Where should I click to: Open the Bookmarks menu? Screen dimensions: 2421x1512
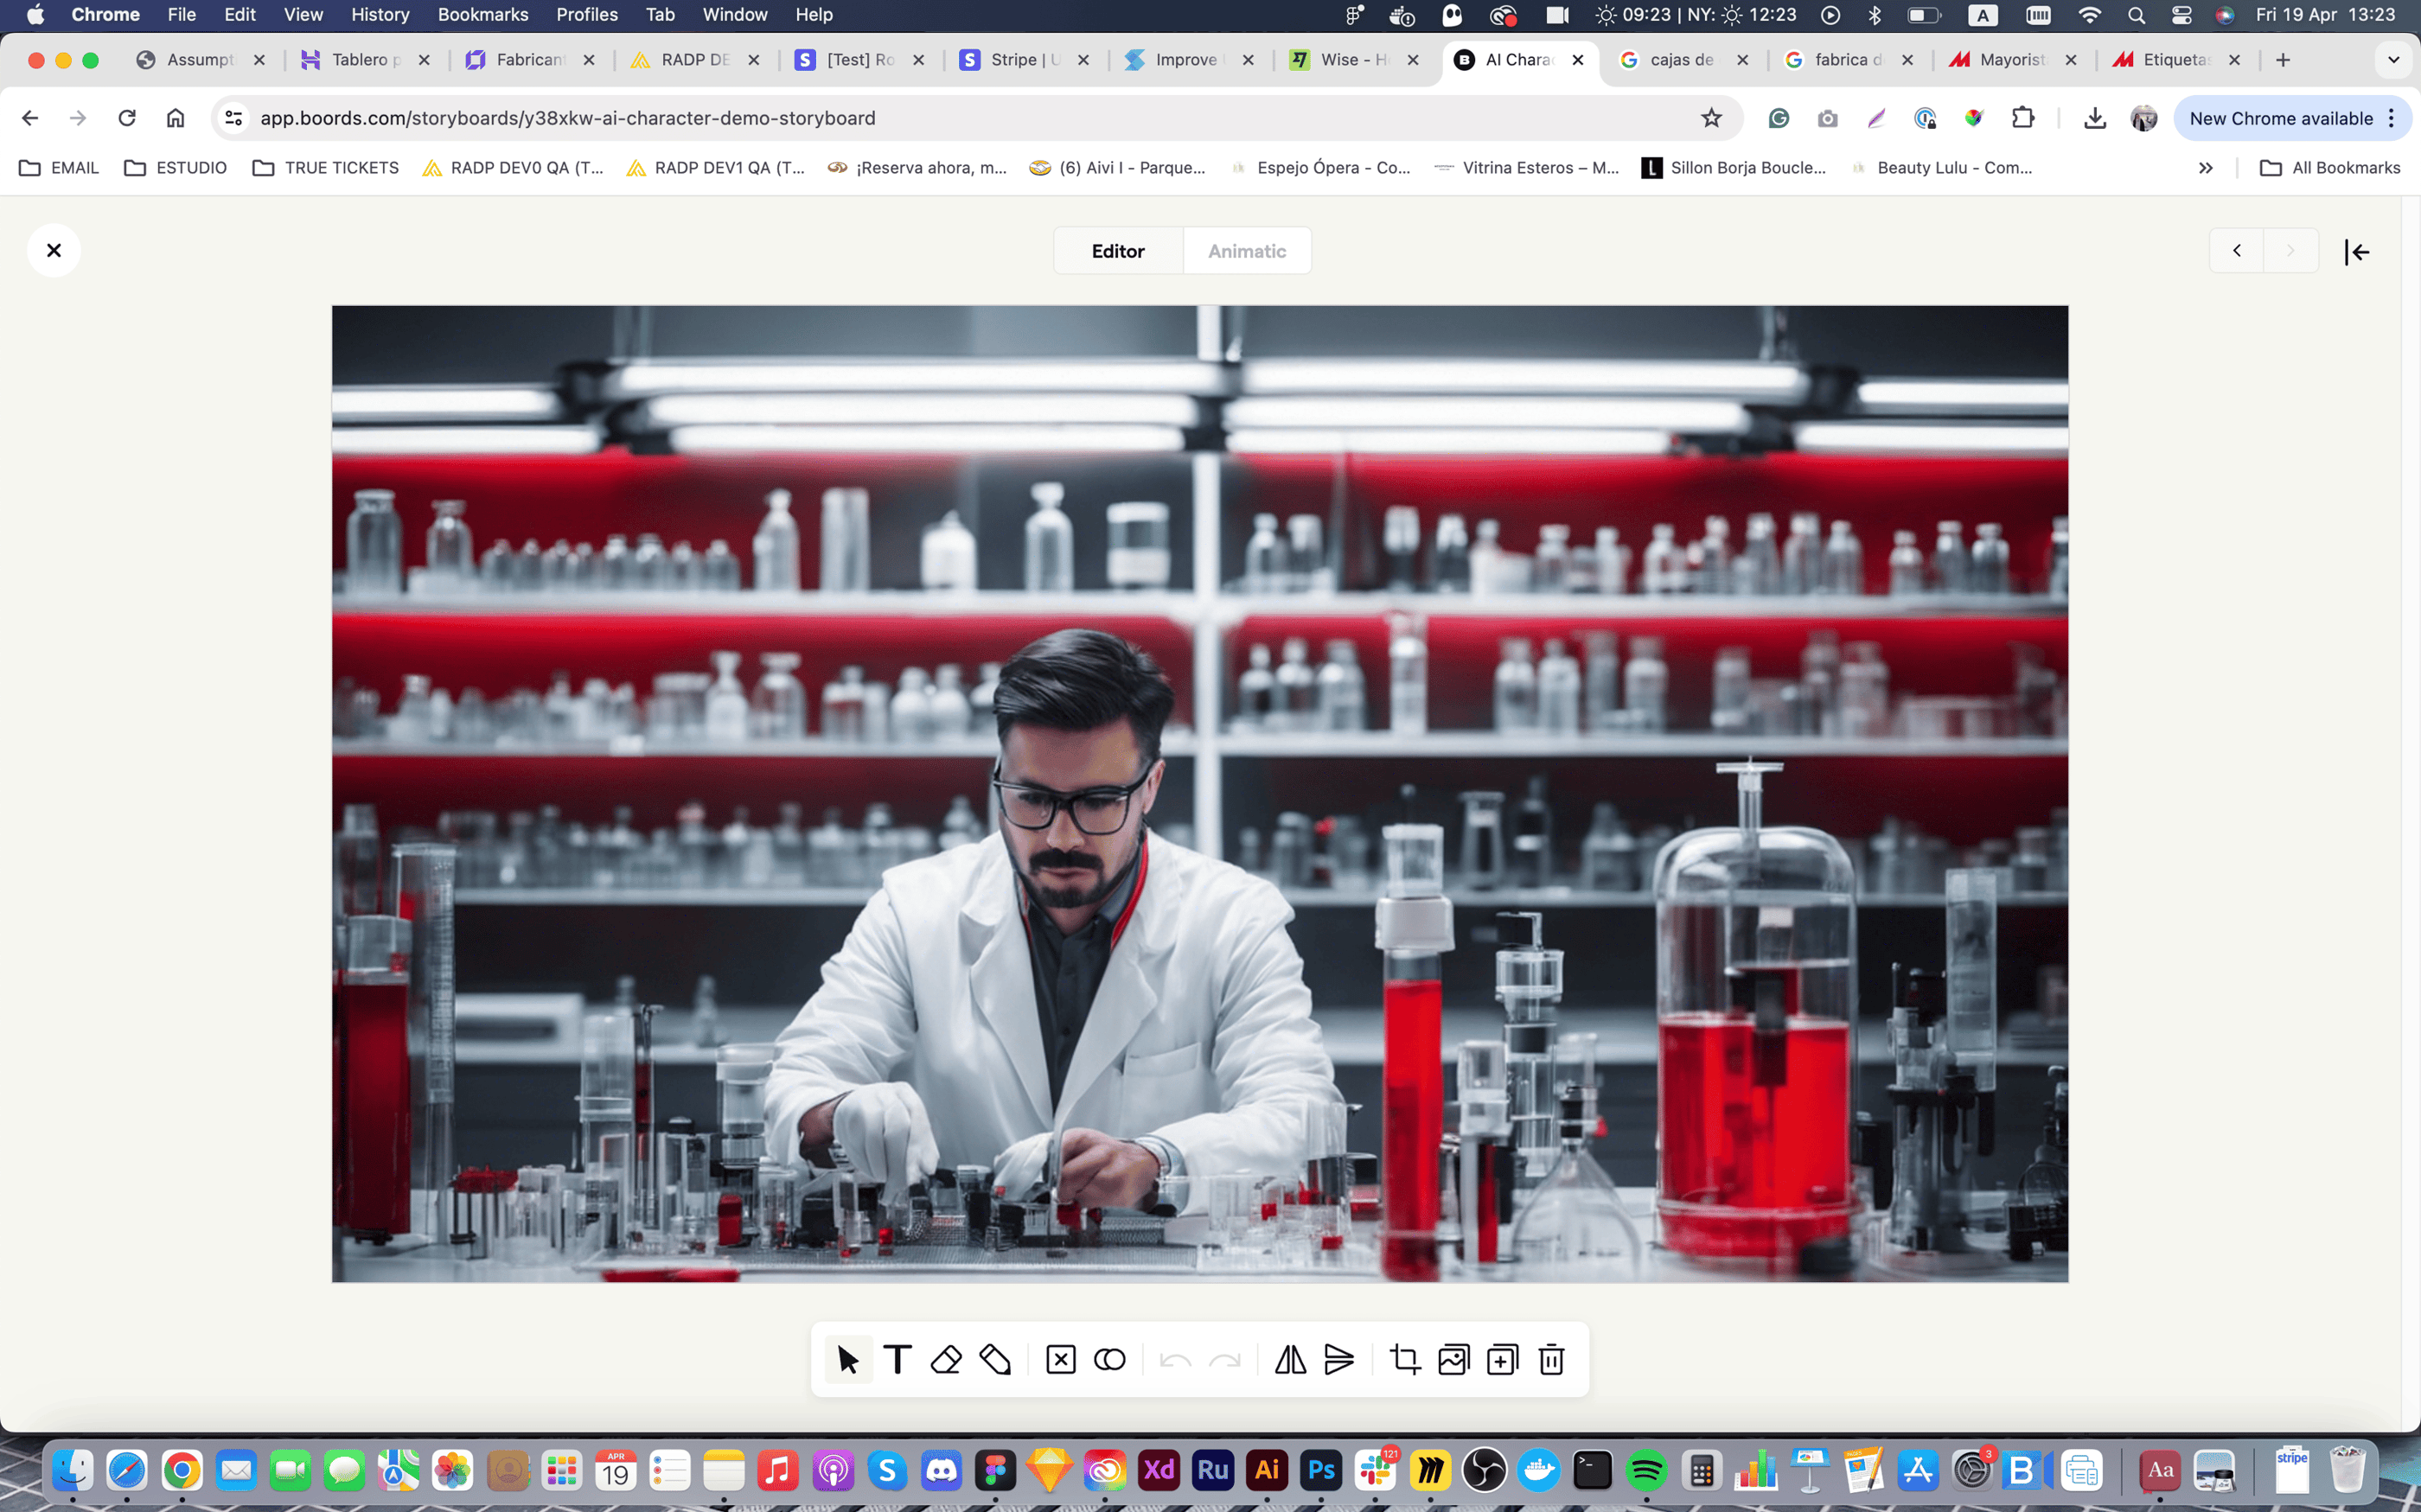click(x=482, y=15)
